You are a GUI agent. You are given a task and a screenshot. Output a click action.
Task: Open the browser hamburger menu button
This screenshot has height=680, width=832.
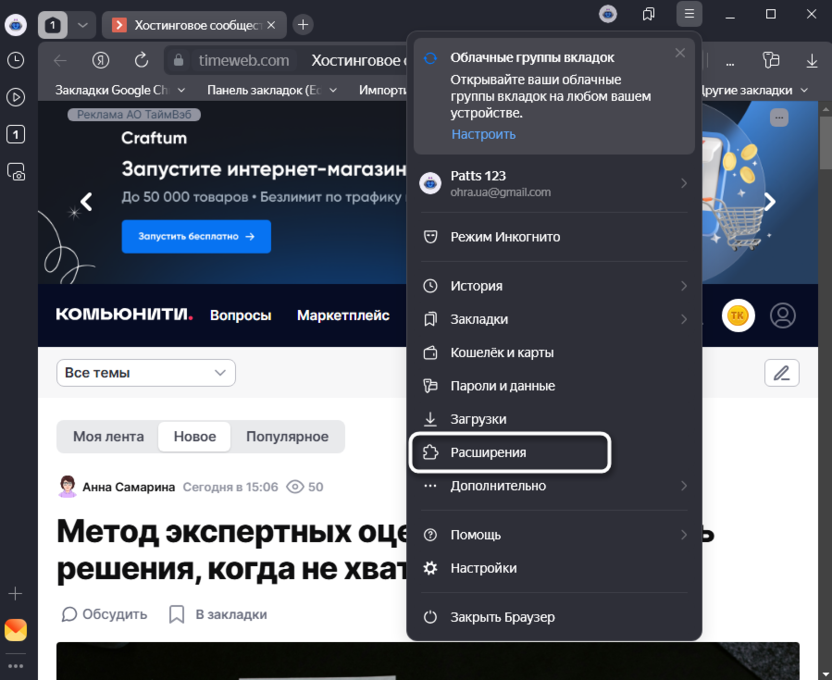pyautogui.click(x=689, y=14)
